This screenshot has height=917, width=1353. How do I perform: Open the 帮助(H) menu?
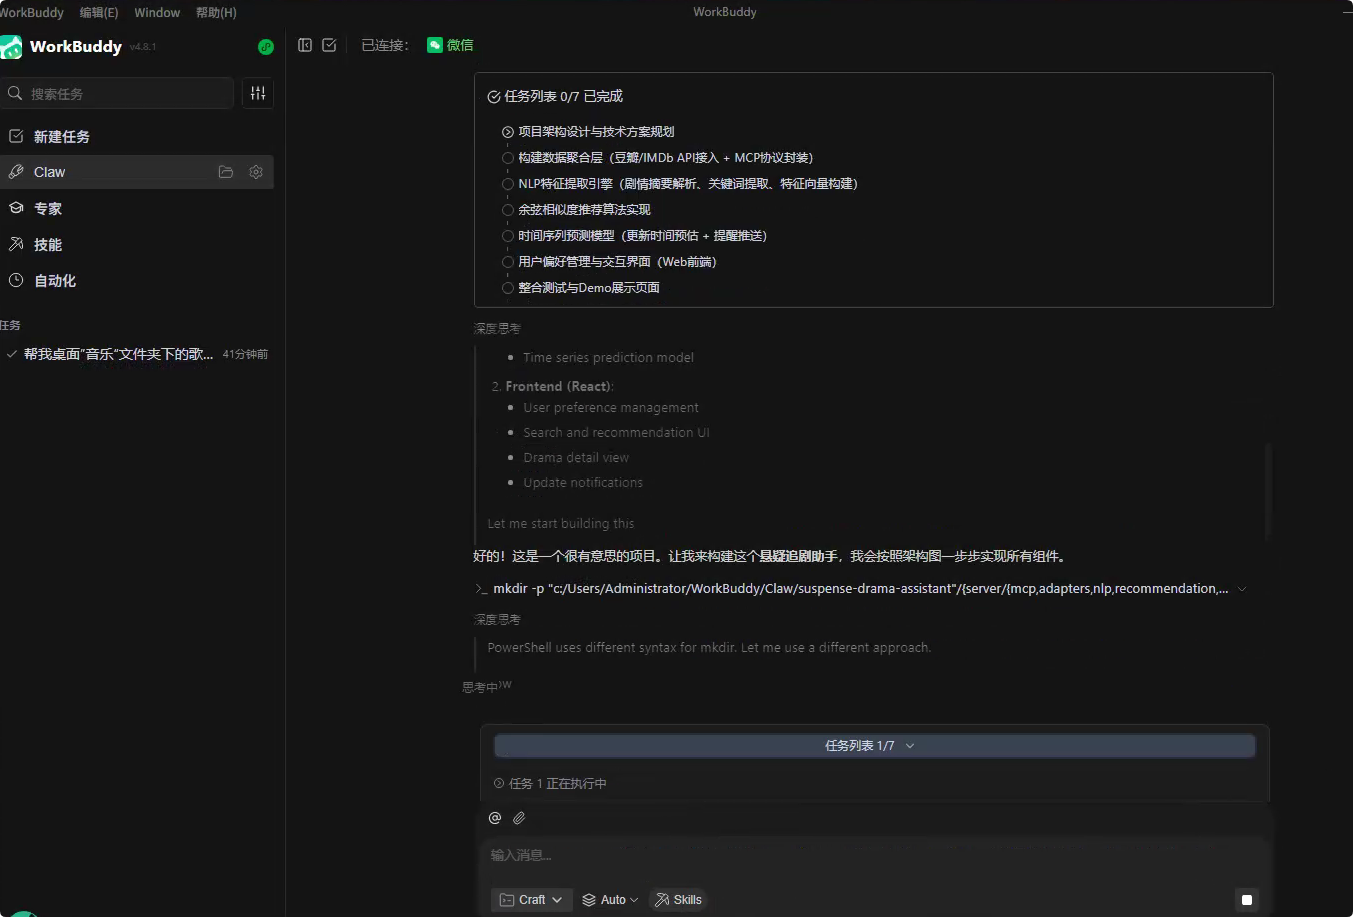point(216,12)
